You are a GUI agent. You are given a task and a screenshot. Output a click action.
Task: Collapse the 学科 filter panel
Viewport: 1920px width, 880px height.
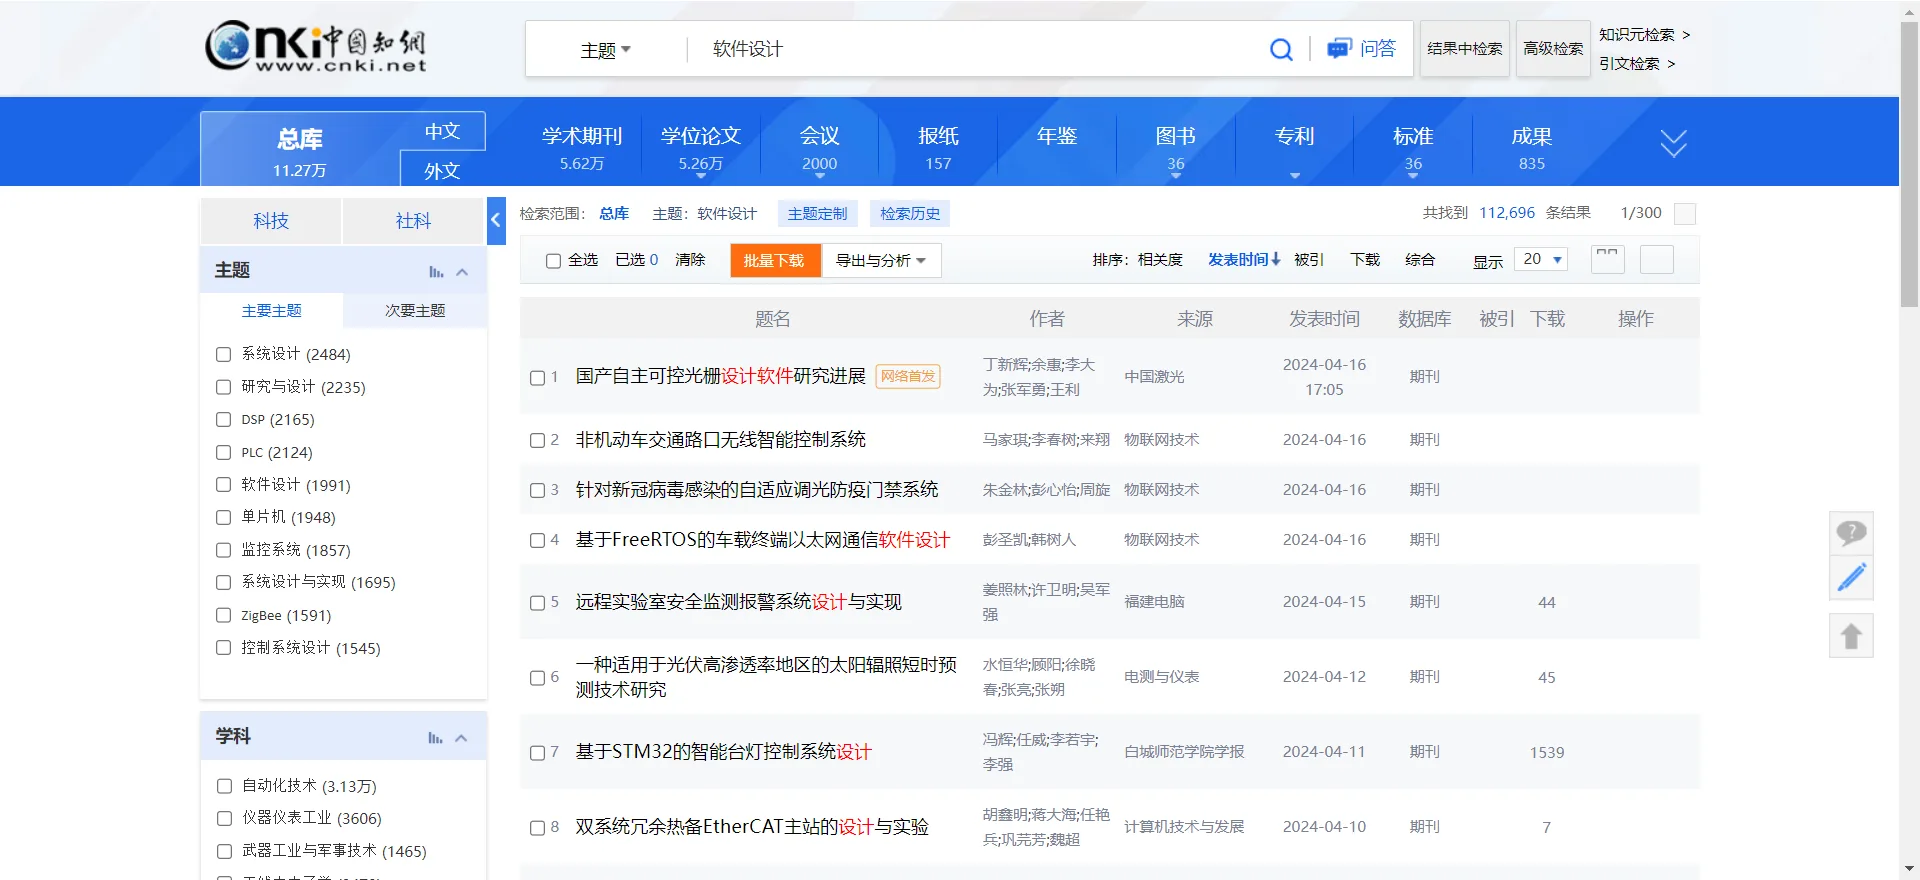tap(461, 738)
